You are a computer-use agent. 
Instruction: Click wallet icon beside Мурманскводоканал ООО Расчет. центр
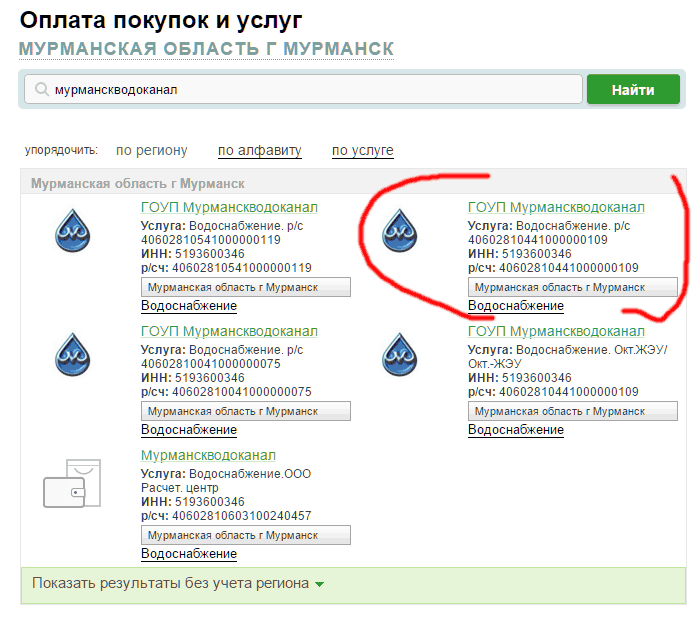click(72, 483)
